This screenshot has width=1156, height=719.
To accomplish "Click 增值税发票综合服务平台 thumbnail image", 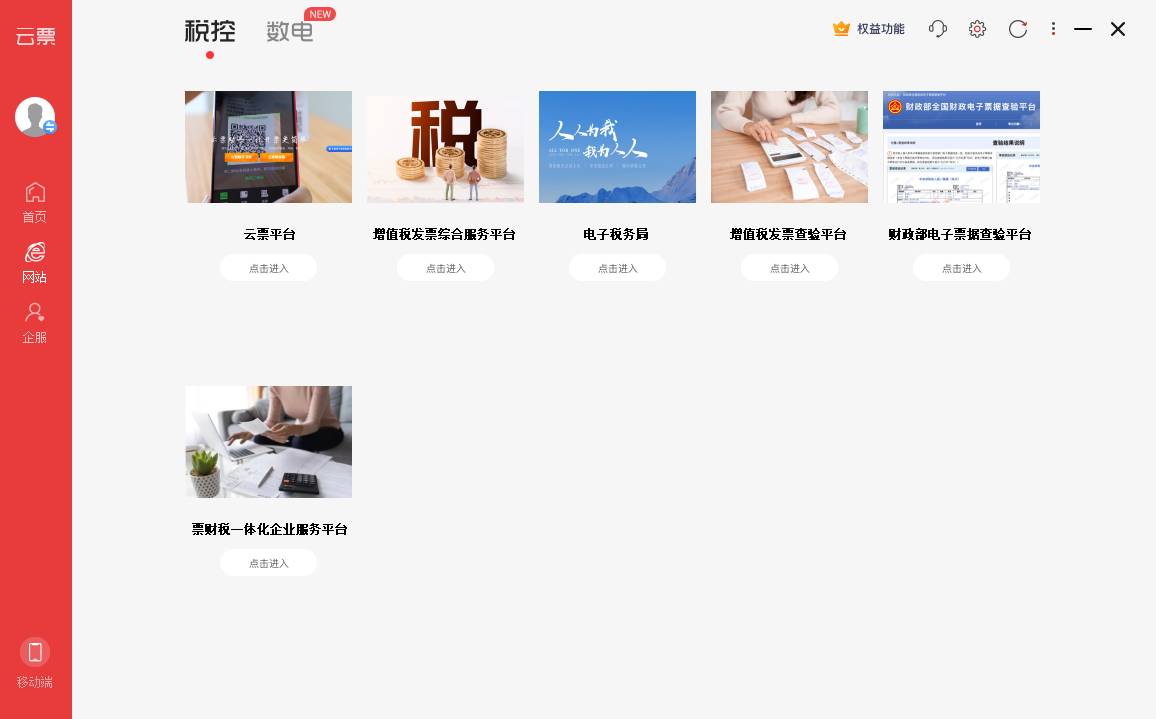I will point(445,147).
